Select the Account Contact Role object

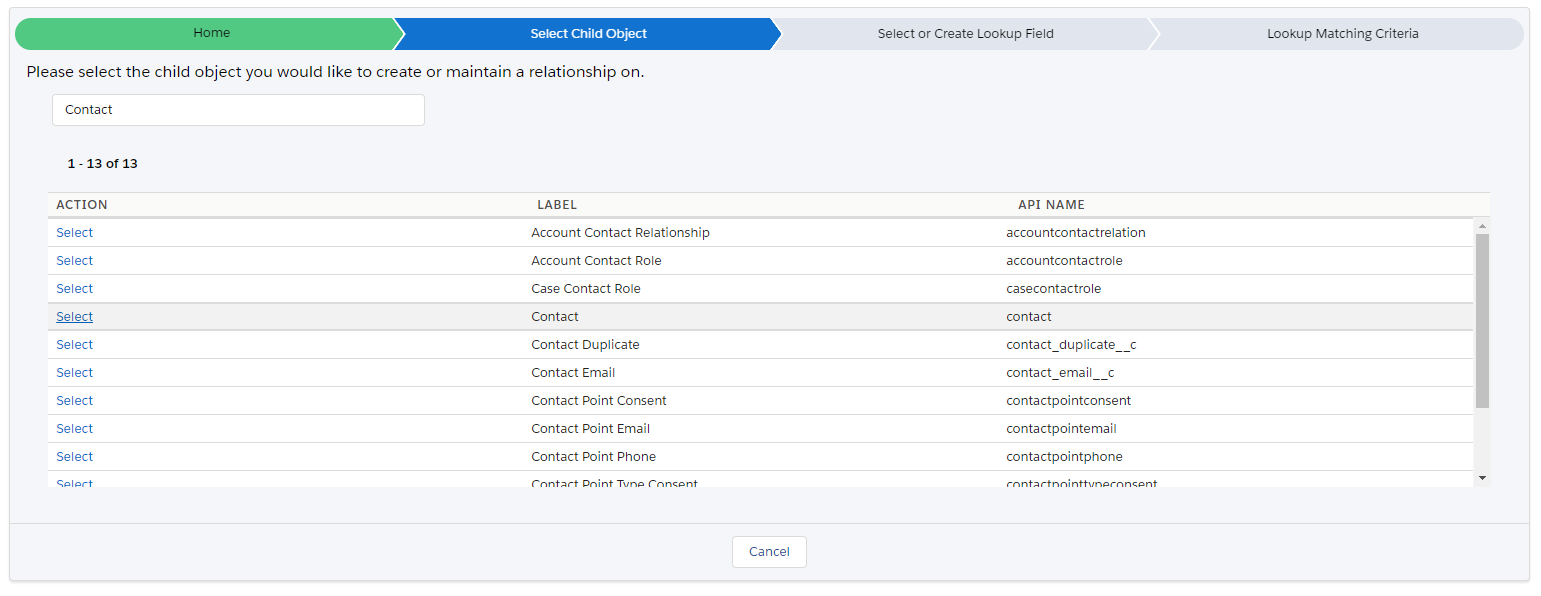74,261
